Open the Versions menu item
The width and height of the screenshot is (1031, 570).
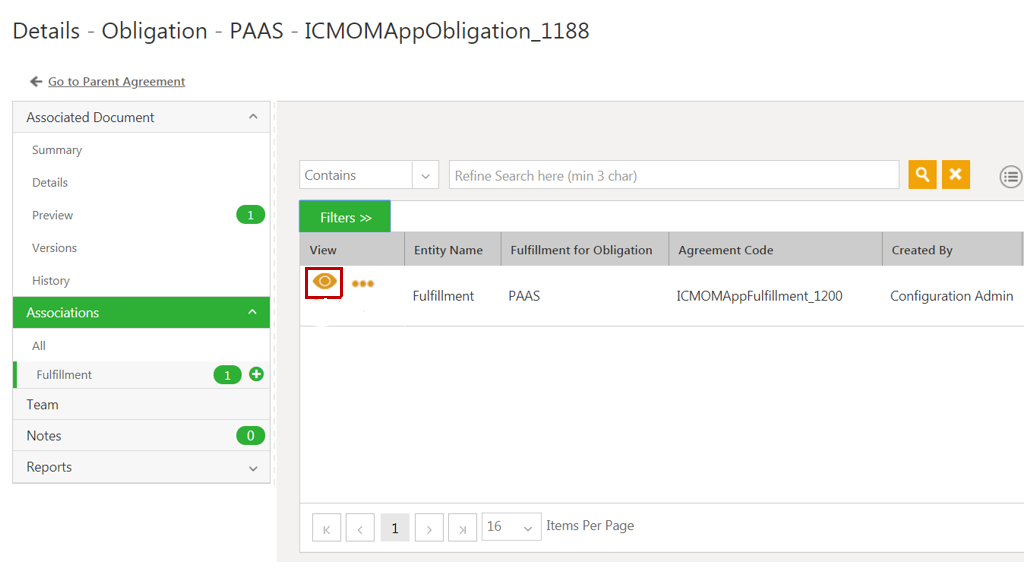[54, 248]
